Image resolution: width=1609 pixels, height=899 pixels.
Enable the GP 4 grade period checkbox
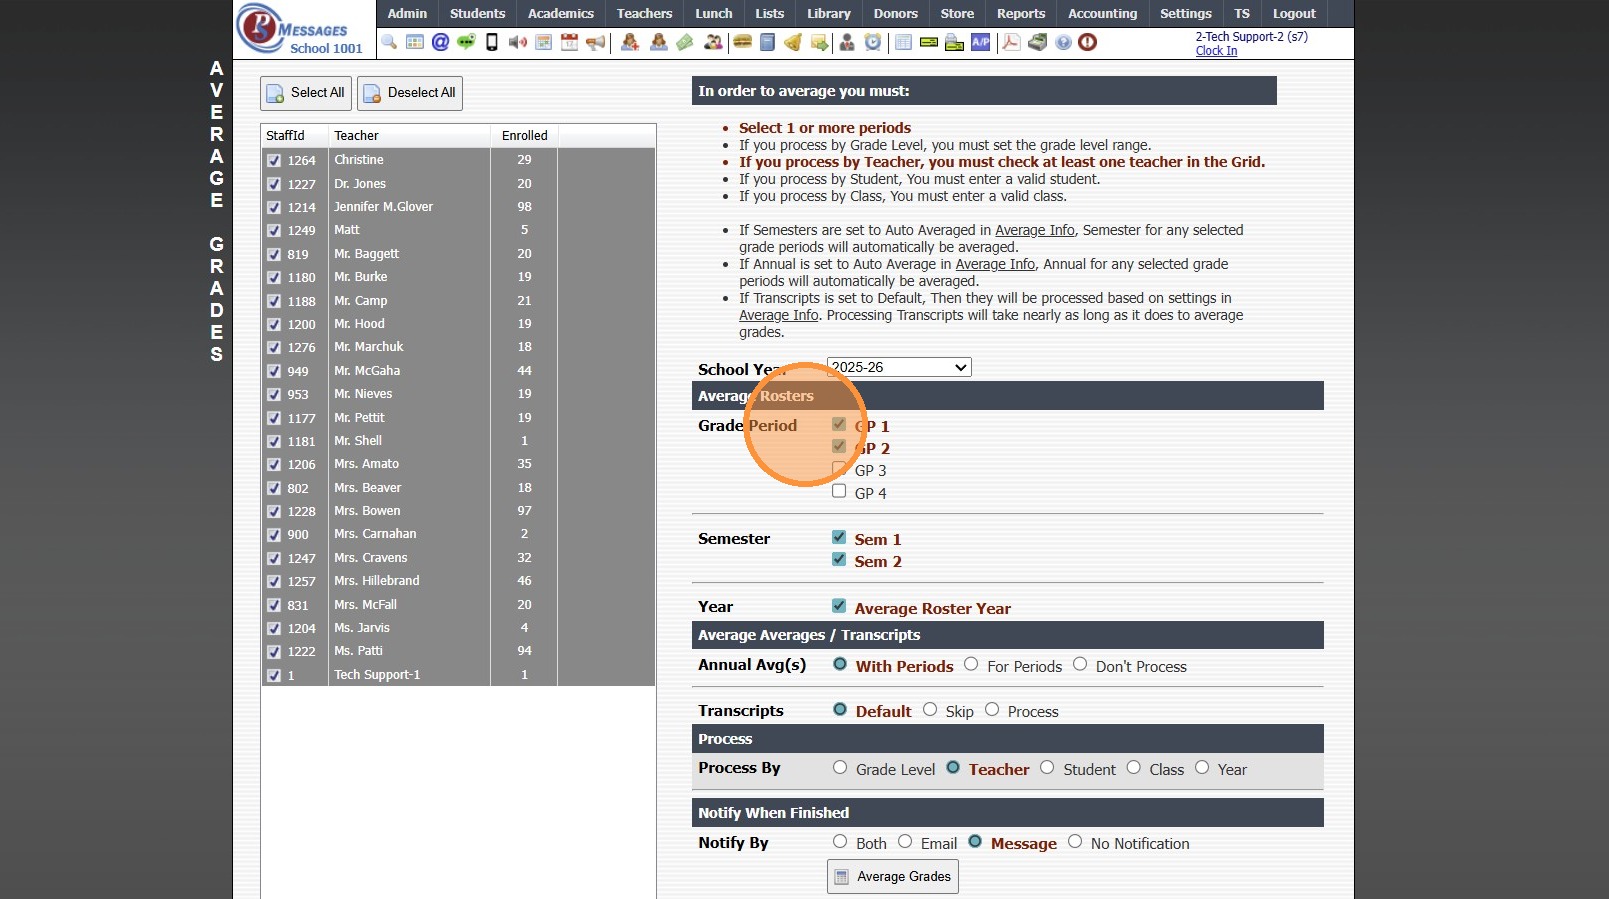coord(839,491)
